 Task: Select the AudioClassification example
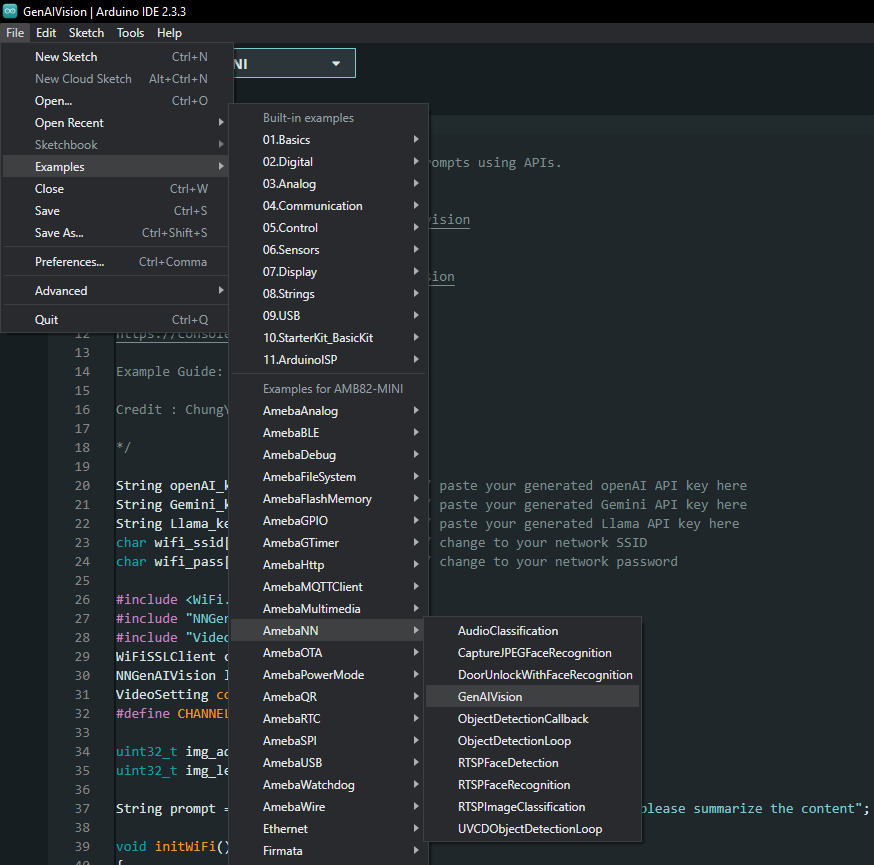(x=508, y=631)
